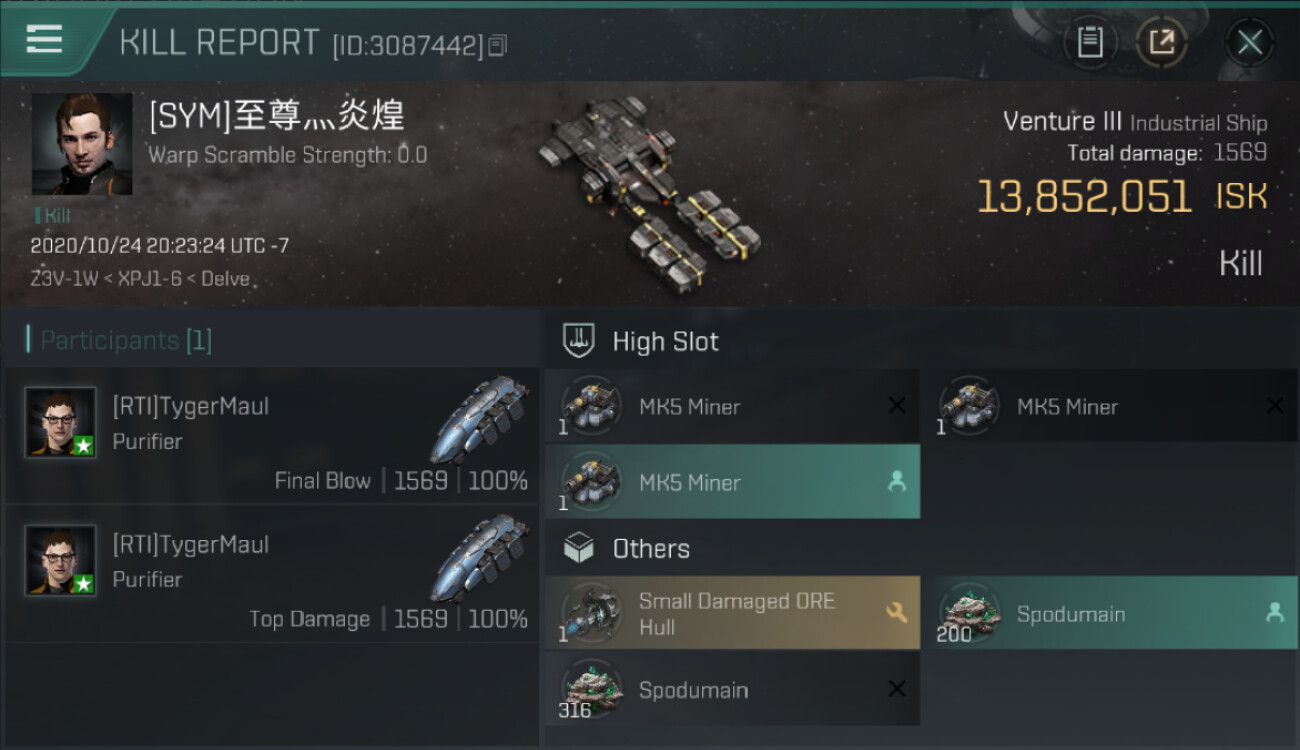Viewport: 1300px width, 750px height.
Task: Select the victim's character portrait
Action: pos(82,144)
